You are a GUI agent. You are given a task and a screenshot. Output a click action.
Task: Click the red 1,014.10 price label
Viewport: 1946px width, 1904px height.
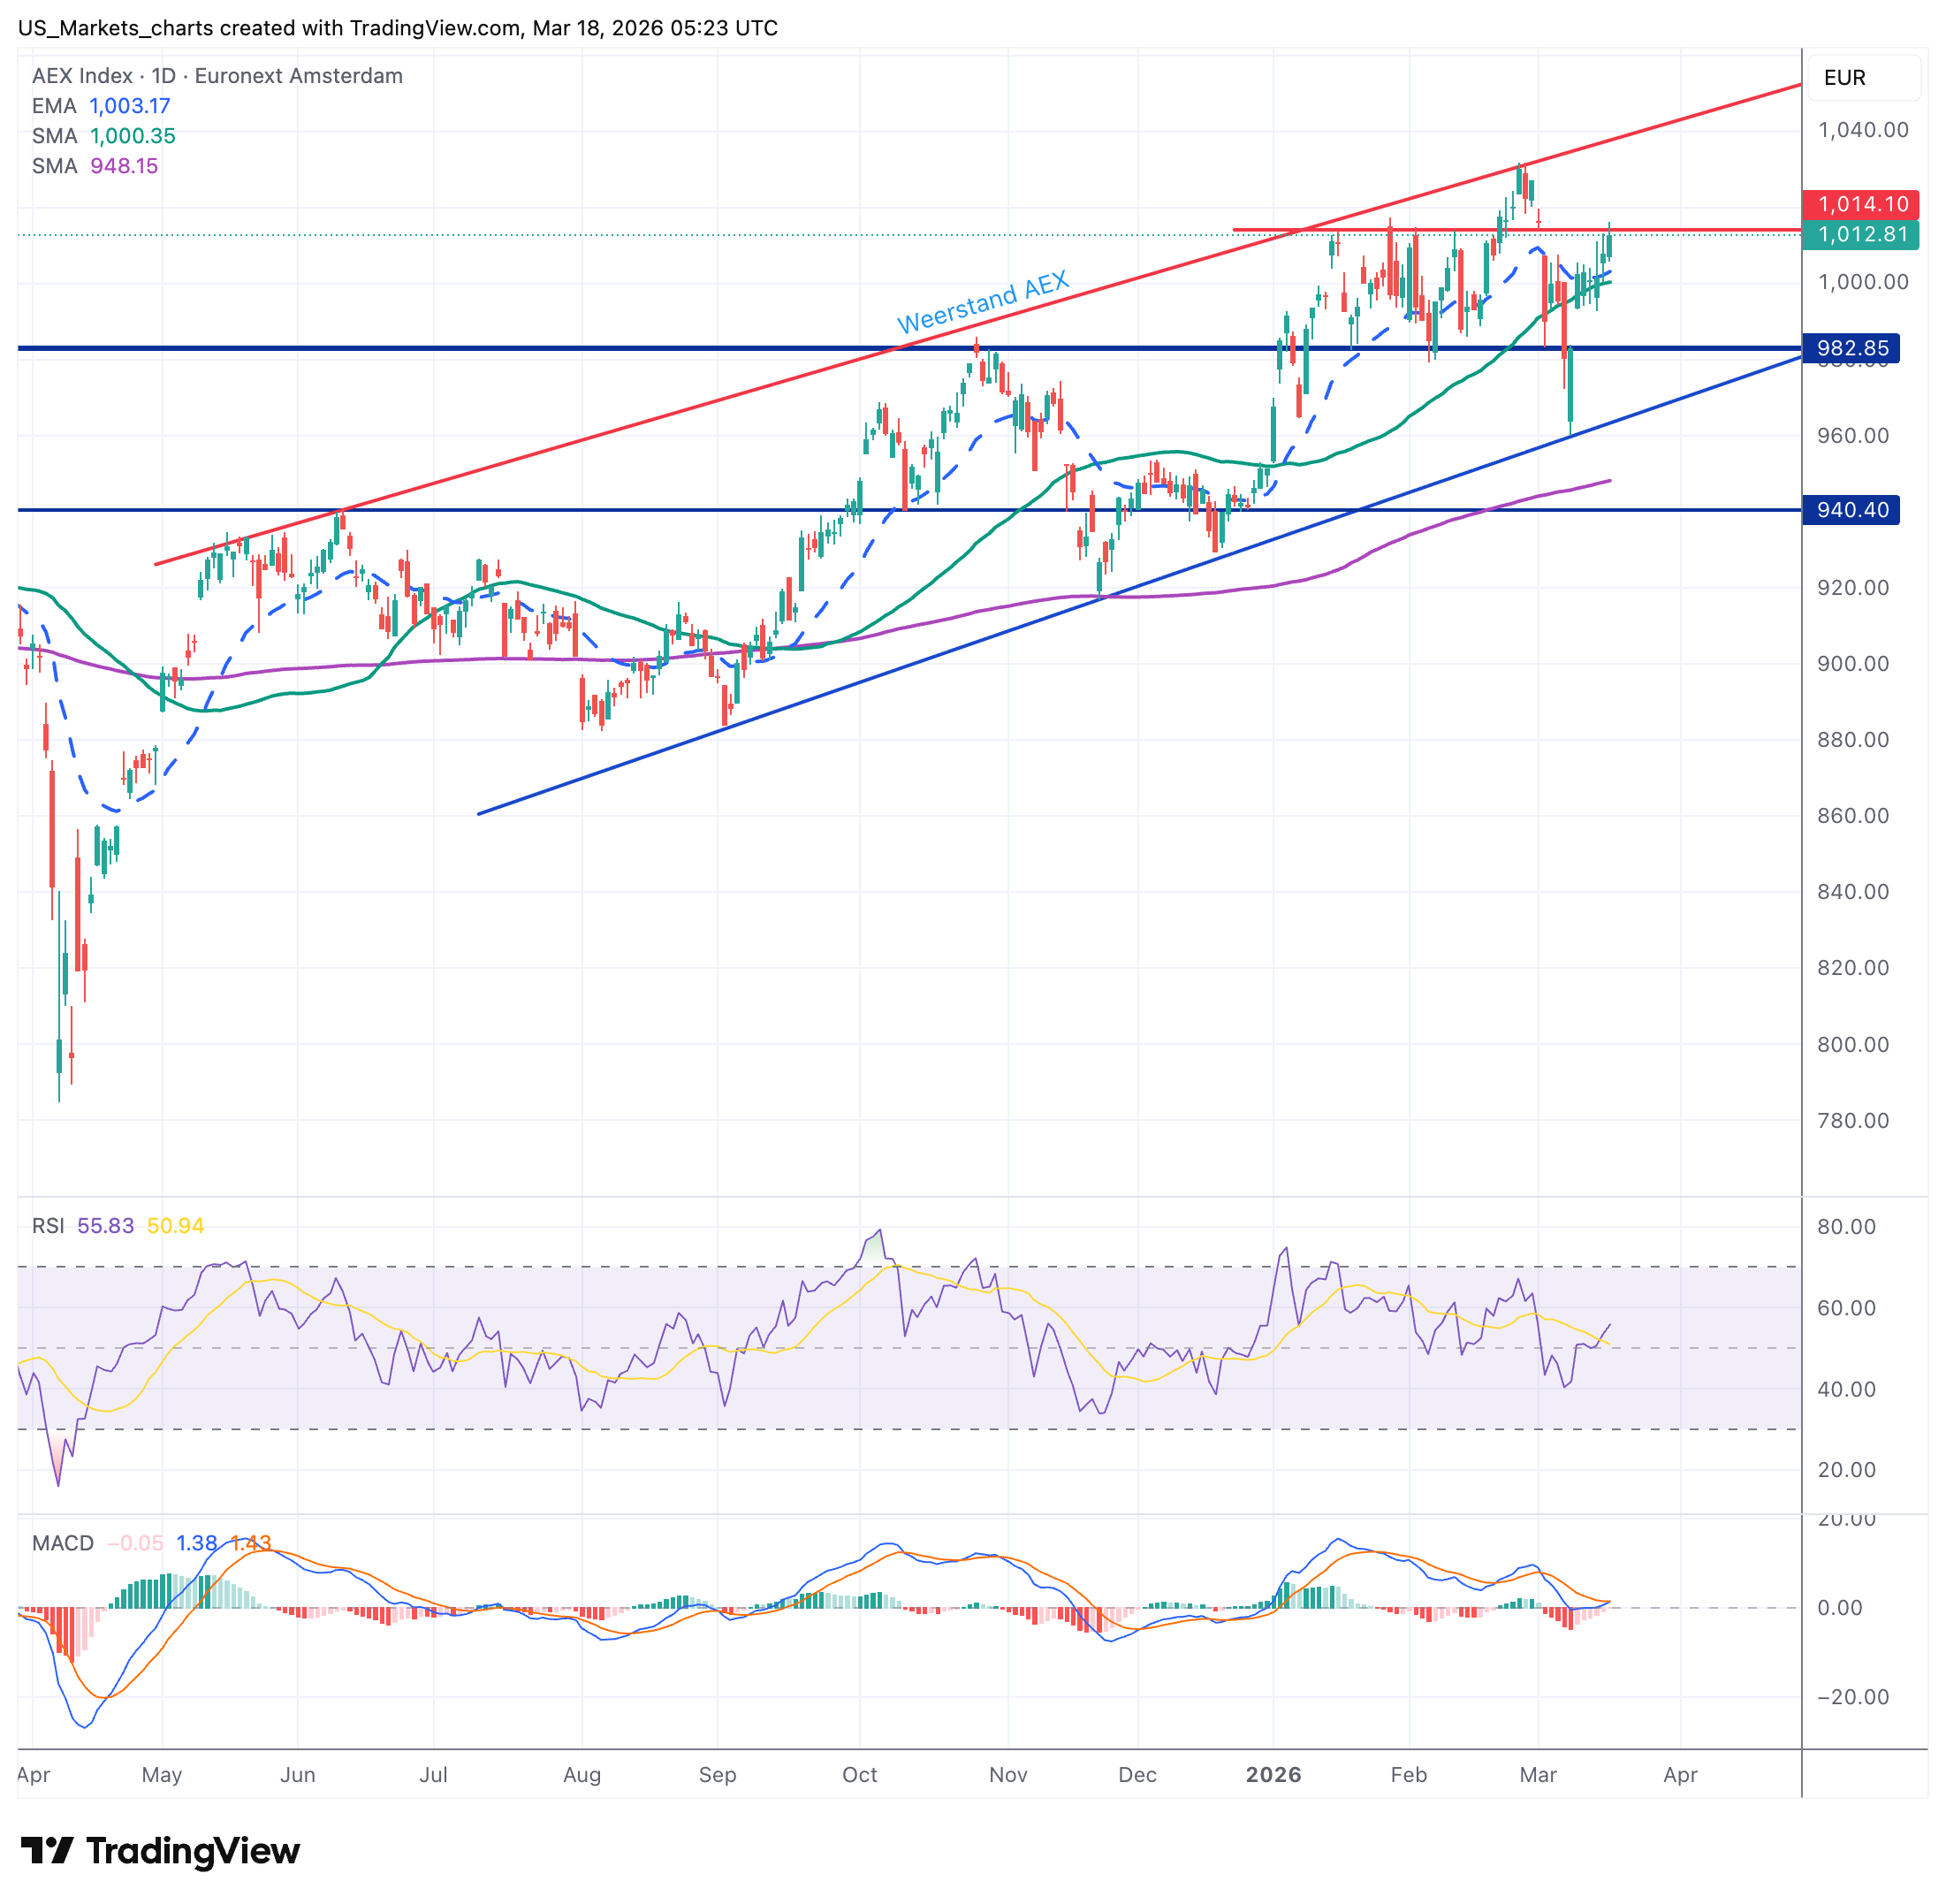(x=1860, y=204)
